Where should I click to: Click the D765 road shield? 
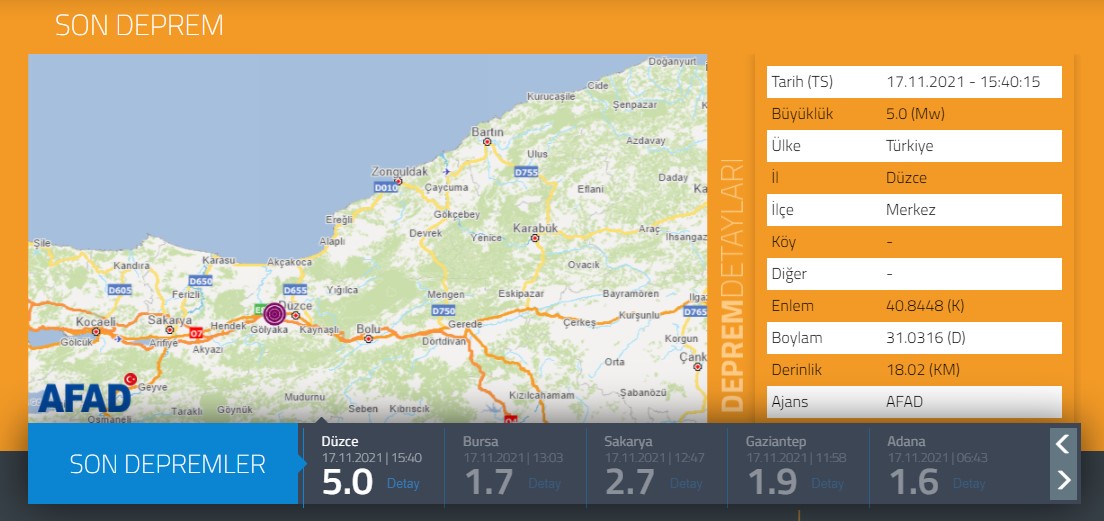click(695, 312)
